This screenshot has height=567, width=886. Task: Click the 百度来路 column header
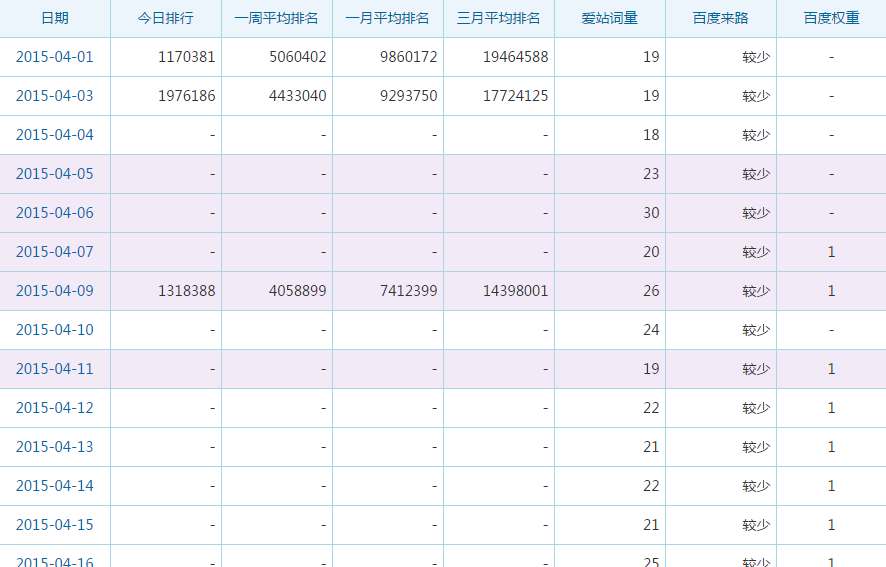(720, 18)
